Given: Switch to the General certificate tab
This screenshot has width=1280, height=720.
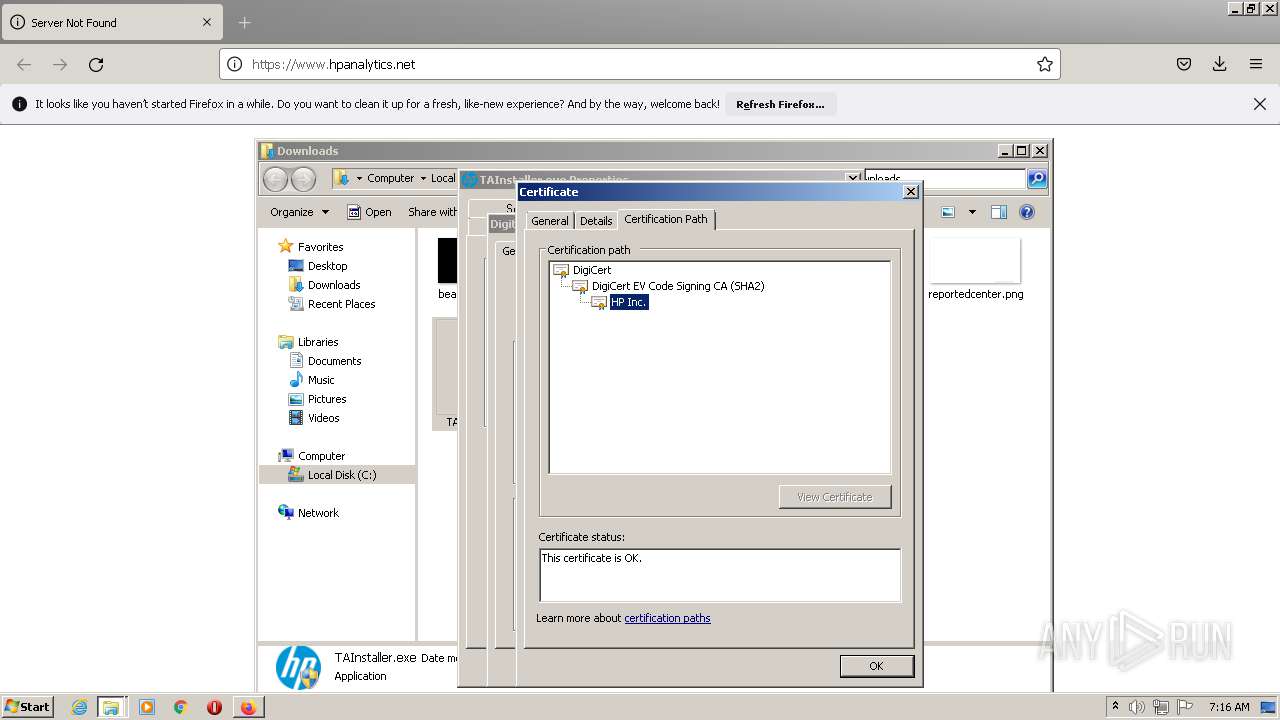Looking at the screenshot, I should [549, 221].
